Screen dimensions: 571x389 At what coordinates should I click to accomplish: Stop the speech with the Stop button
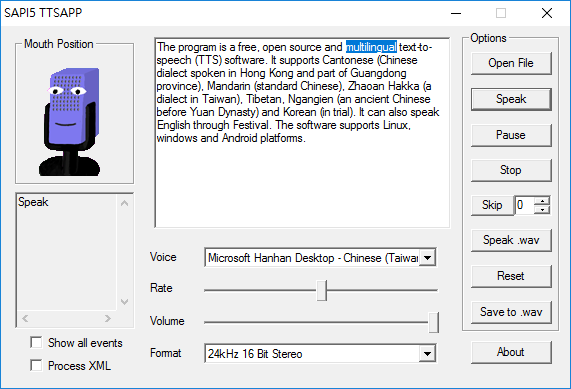[511, 170]
